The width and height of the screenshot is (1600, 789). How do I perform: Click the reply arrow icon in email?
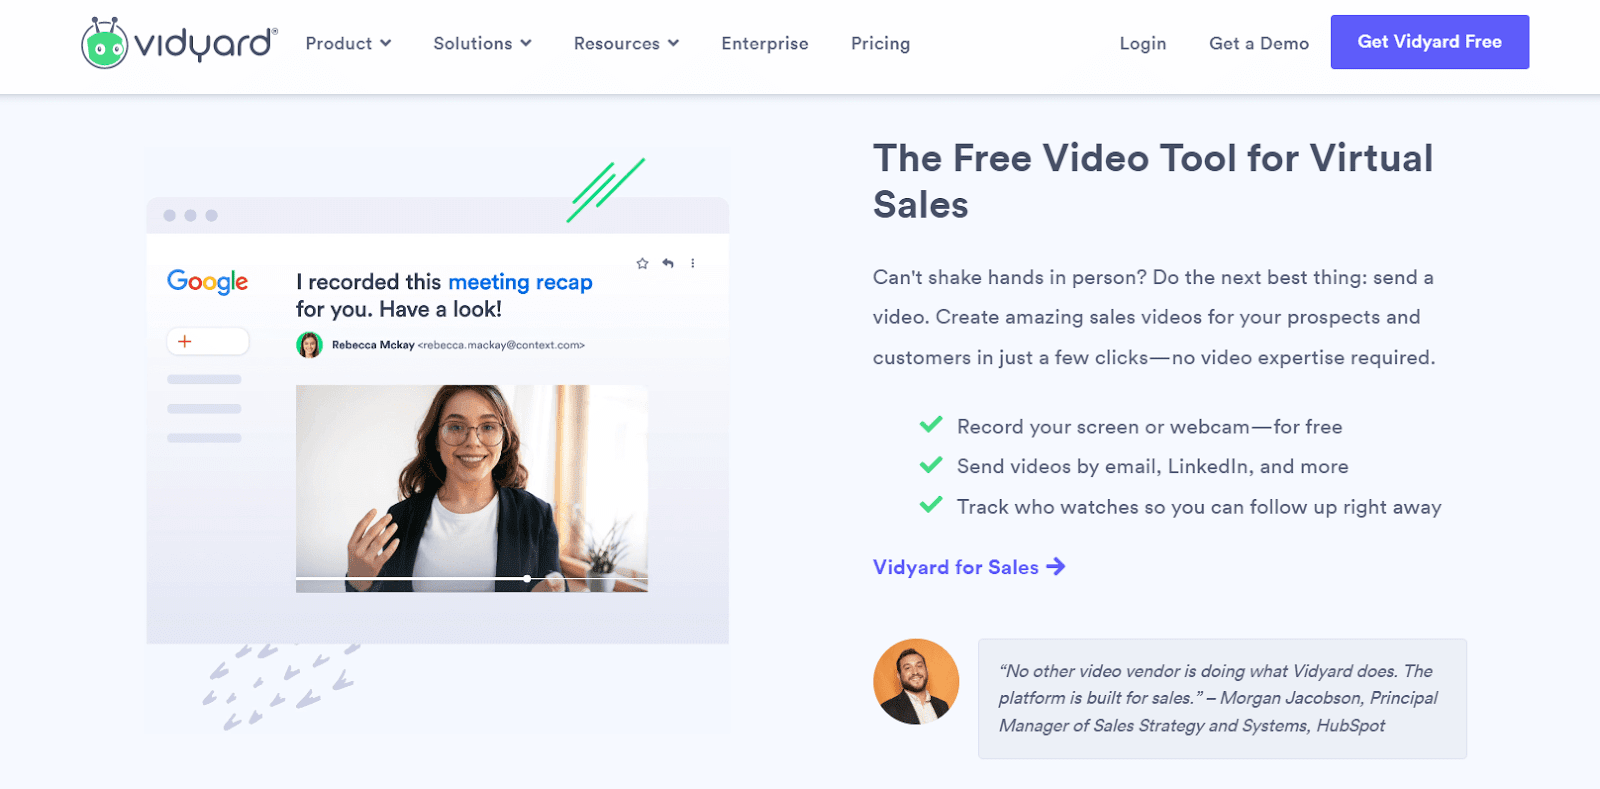coord(668,263)
